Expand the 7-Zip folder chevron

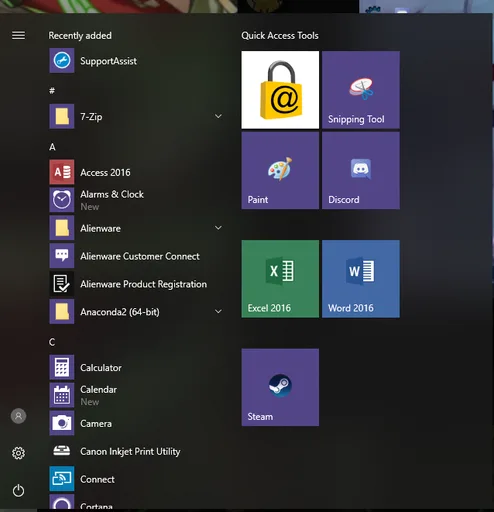218,116
